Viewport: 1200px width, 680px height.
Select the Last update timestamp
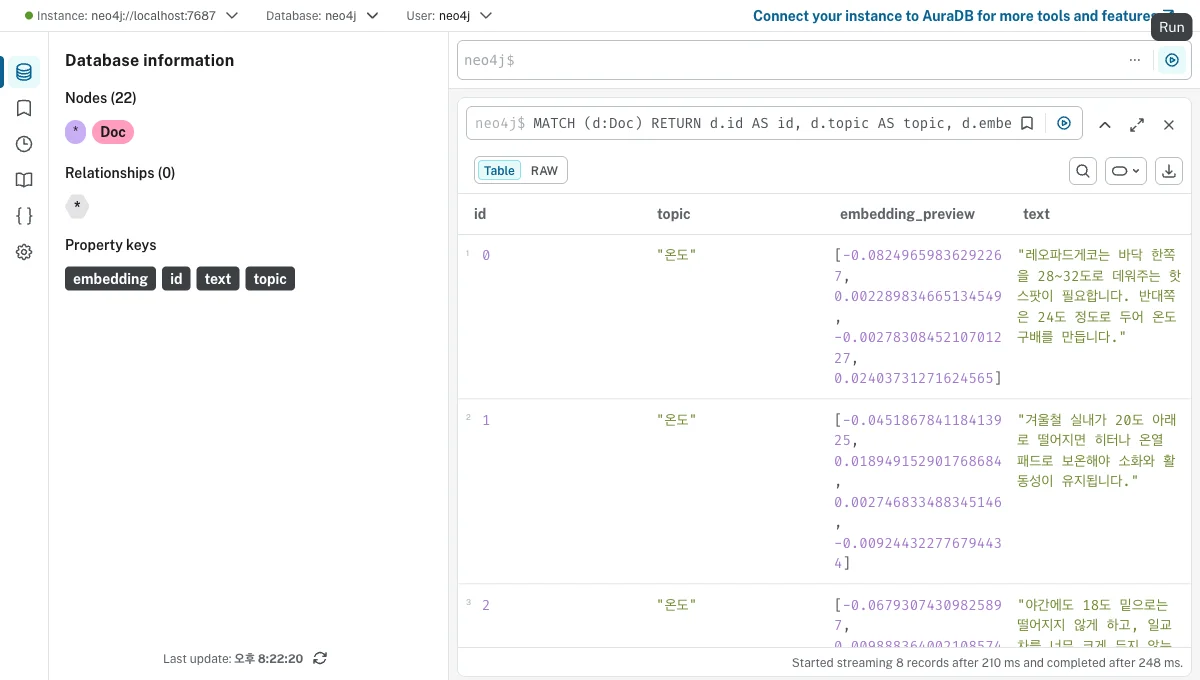coord(233,659)
